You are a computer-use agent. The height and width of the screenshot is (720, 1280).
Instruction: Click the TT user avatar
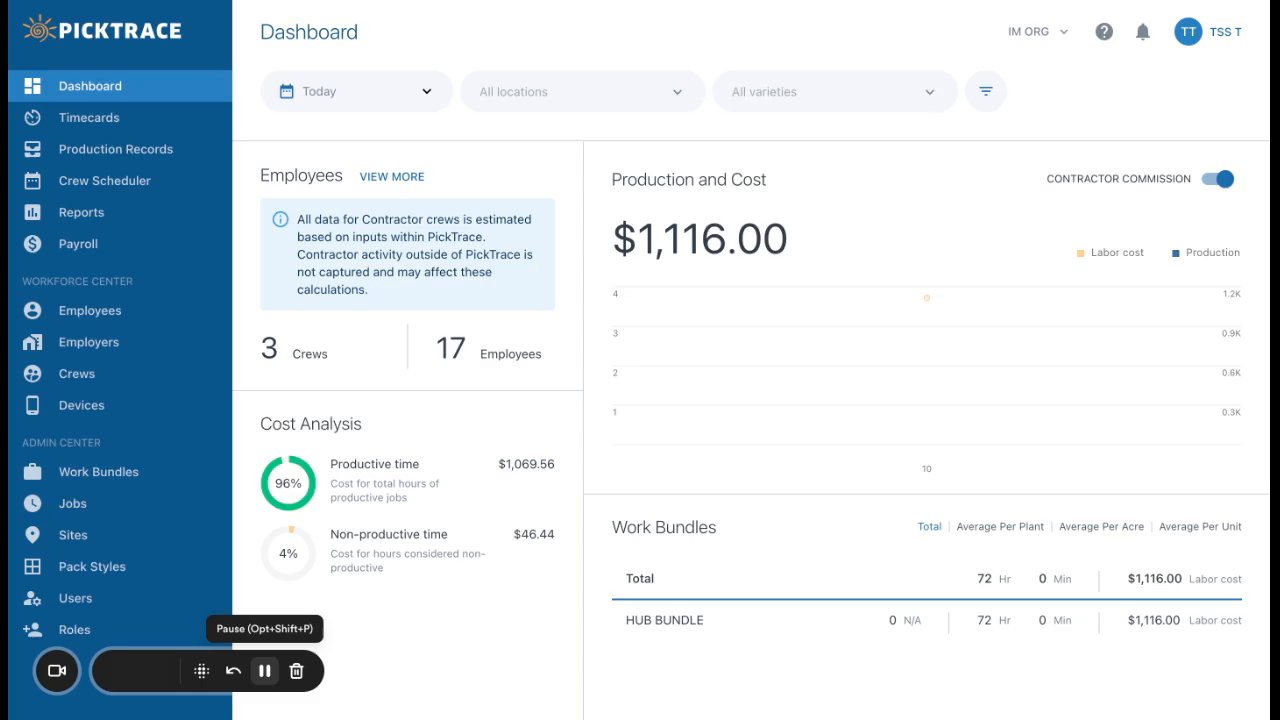1188,32
